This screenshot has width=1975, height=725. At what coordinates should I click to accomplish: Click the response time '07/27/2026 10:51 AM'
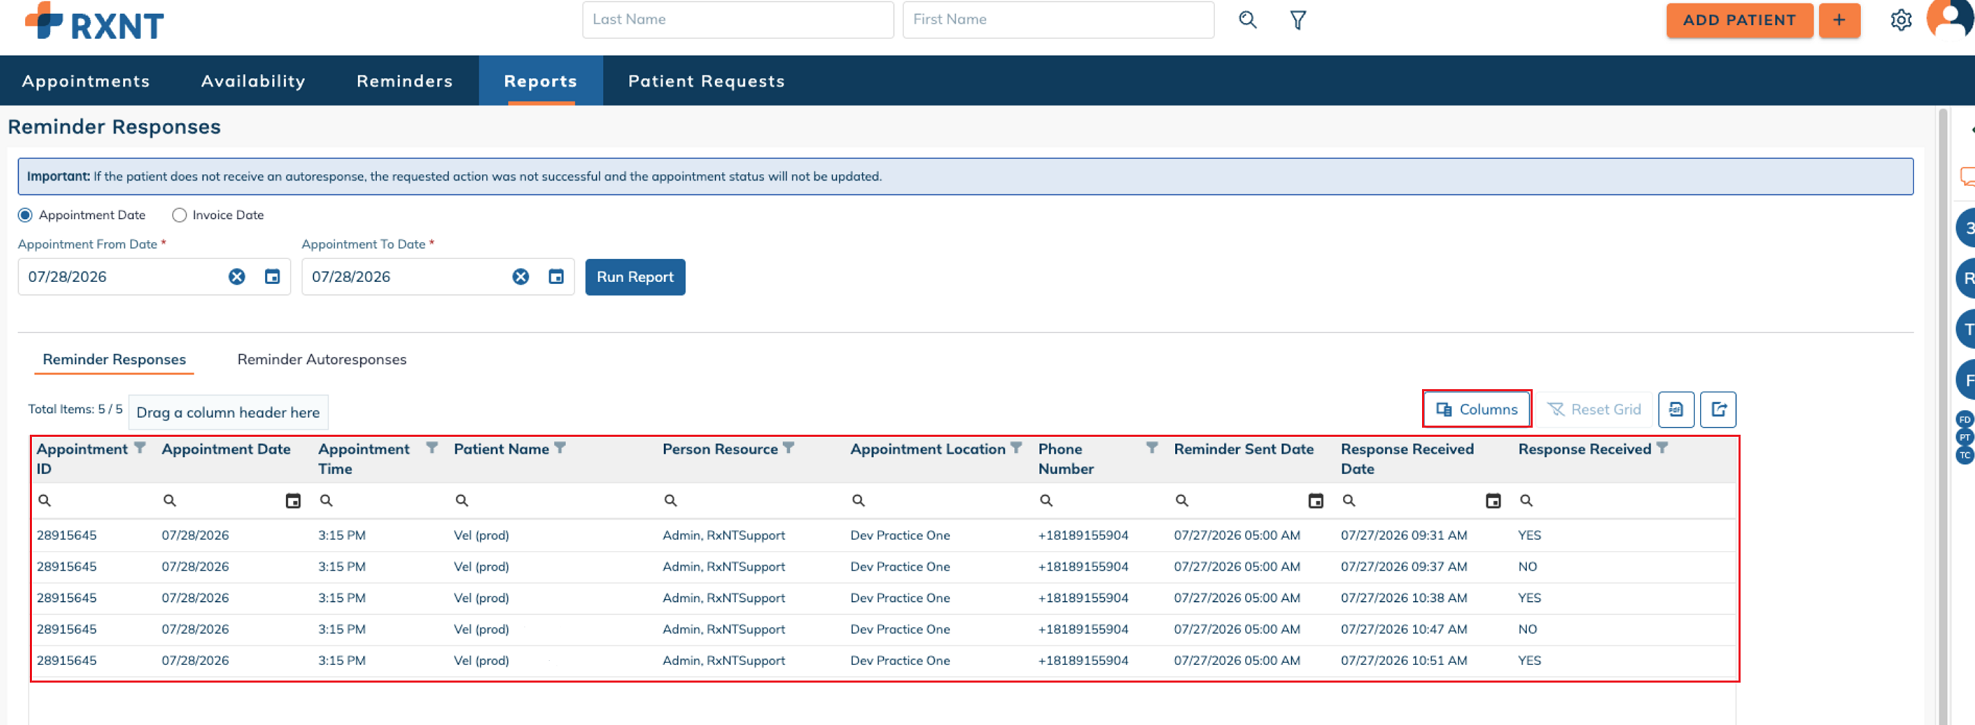[1404, 660]
